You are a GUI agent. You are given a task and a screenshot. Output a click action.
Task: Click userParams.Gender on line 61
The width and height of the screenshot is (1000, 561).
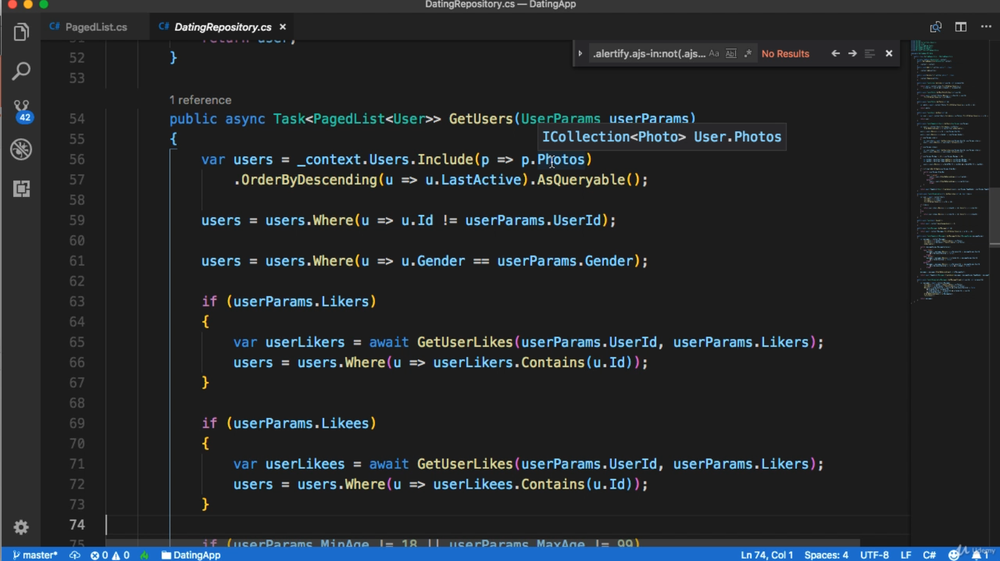564,261
